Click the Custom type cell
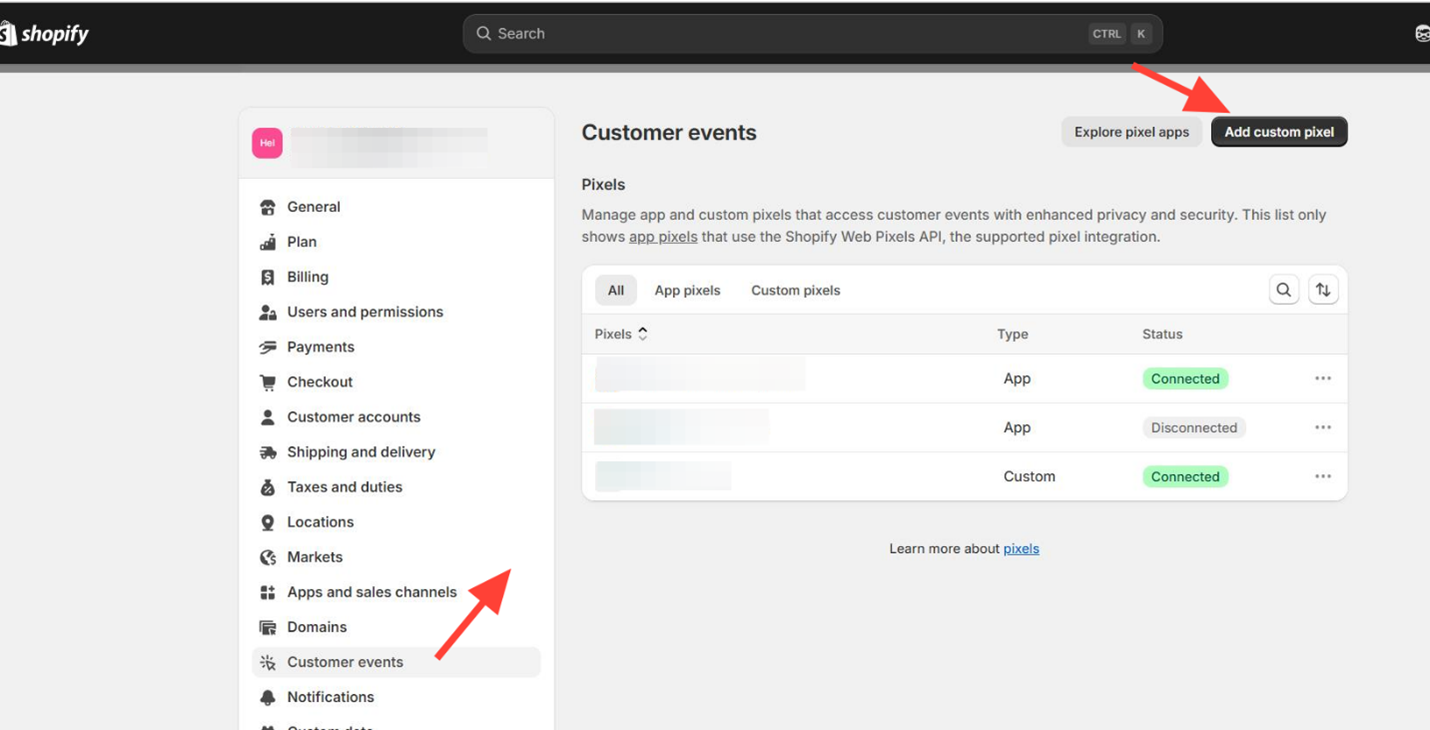 click(1029, 477)
